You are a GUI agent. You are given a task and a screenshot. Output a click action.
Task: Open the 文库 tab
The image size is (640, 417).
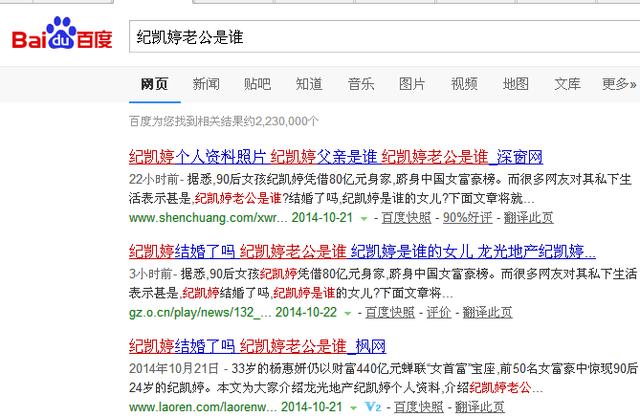click(567, 84)
